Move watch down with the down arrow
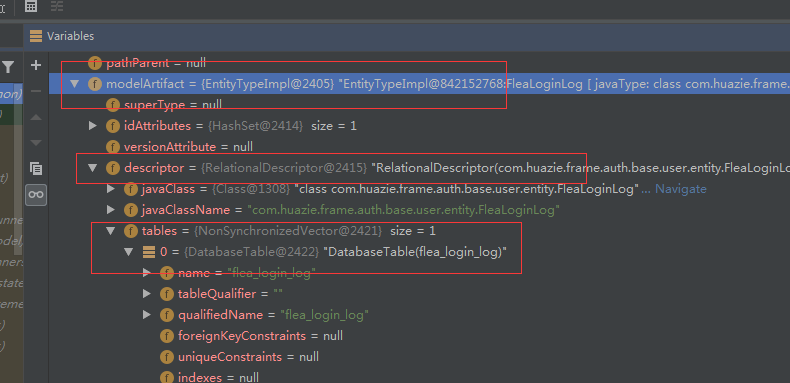The height and width of the screenshot is (383, 790). tap(36, 143)
